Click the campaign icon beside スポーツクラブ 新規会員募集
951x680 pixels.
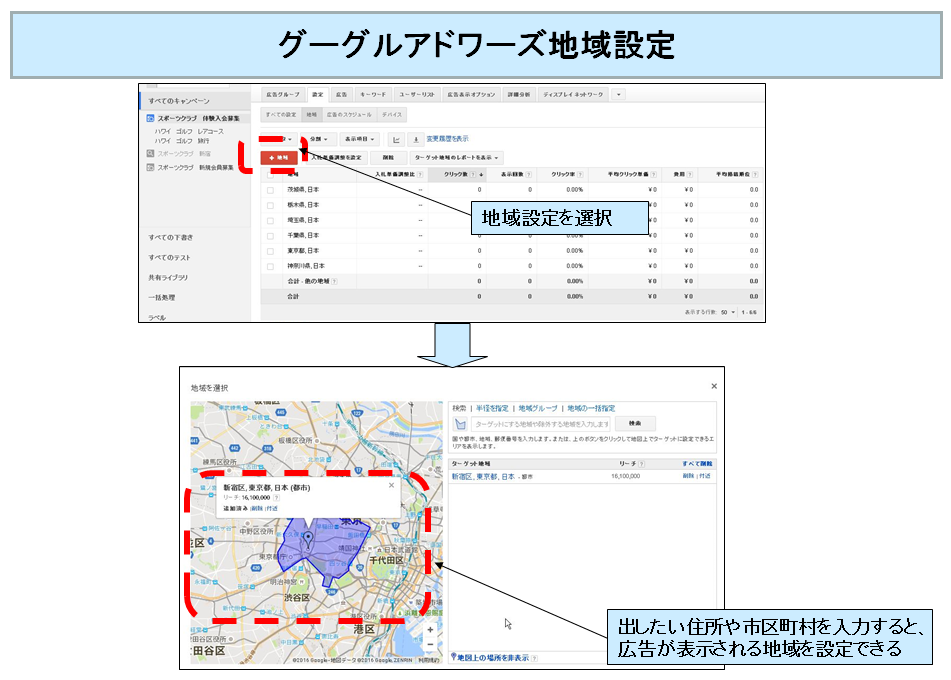pos(150,167)
